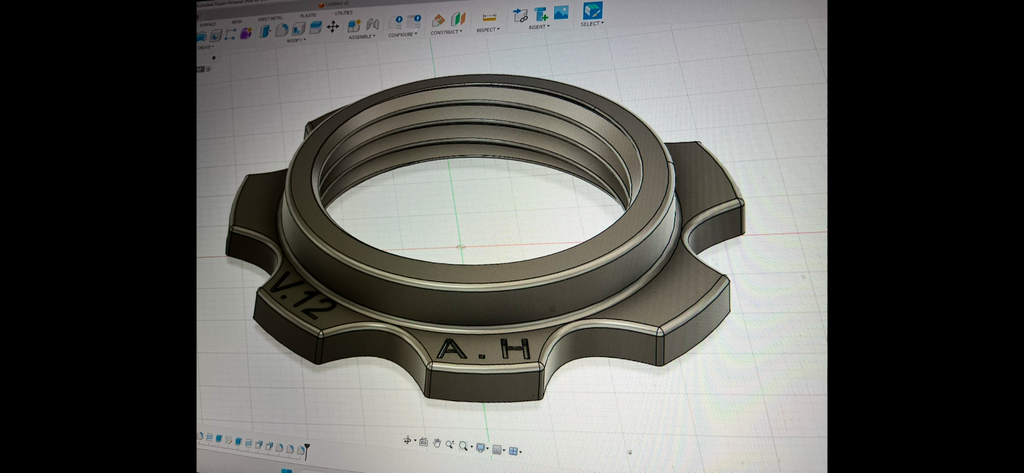Open Display Settings monitor icon

pos(480,448)
